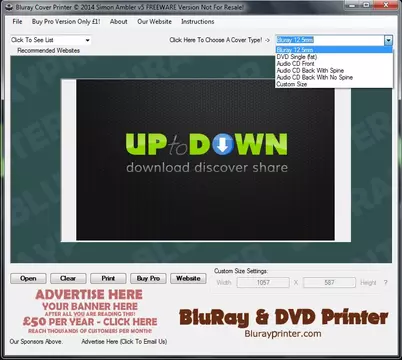Viewport: 402px width, 360px height.
Task: Open the About menu
Action: [x=119, y=22]
